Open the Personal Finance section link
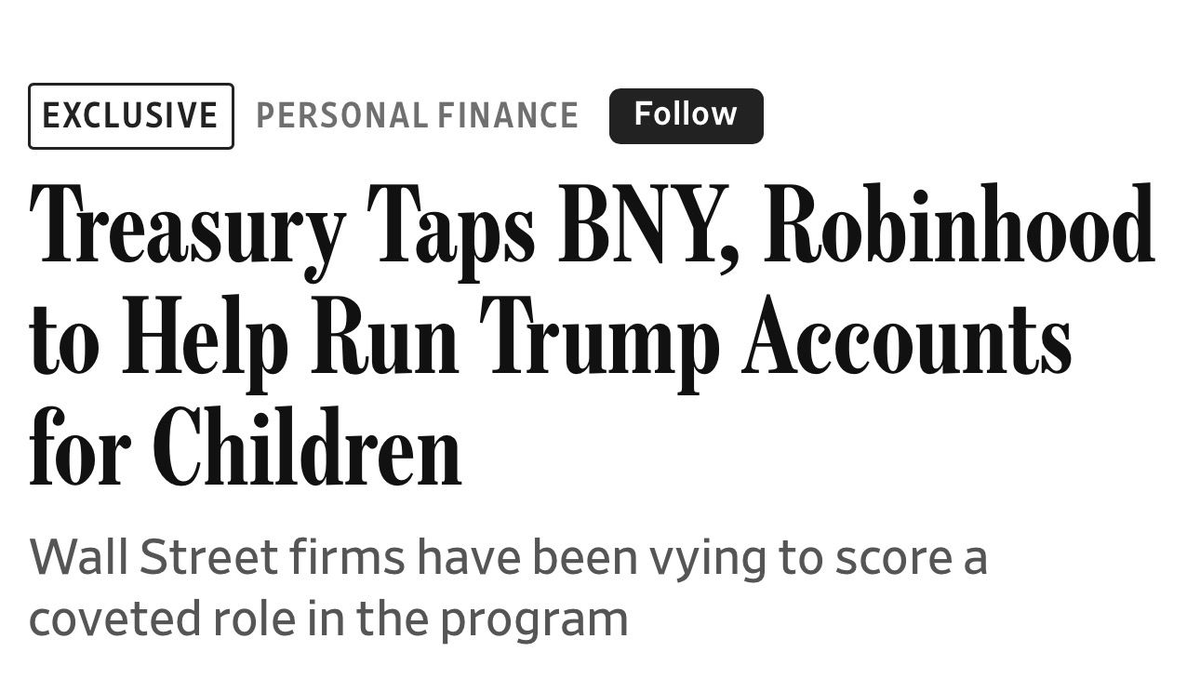Image resolution: width=1200 pixels, height=692 pixels. point(417,116)
